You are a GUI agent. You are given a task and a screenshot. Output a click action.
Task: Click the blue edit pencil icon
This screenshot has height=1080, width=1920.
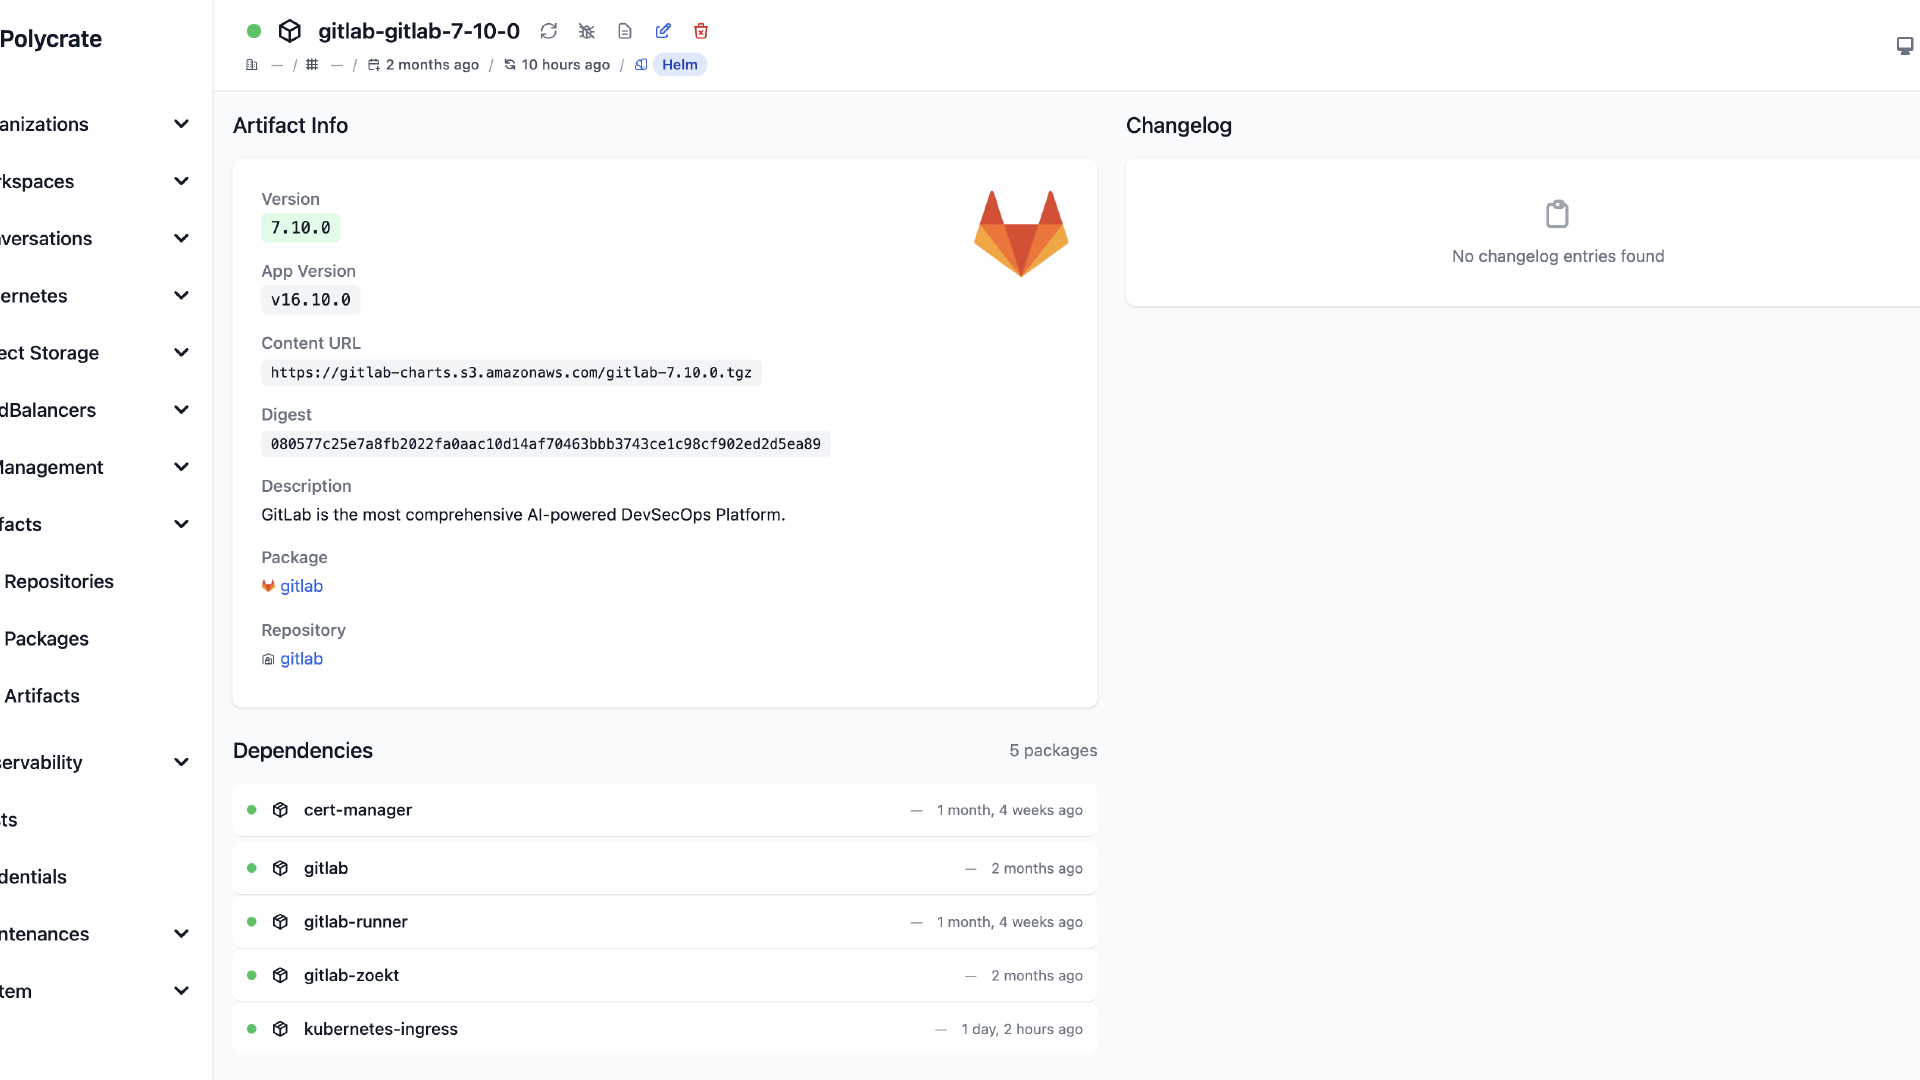coord(663,31)
